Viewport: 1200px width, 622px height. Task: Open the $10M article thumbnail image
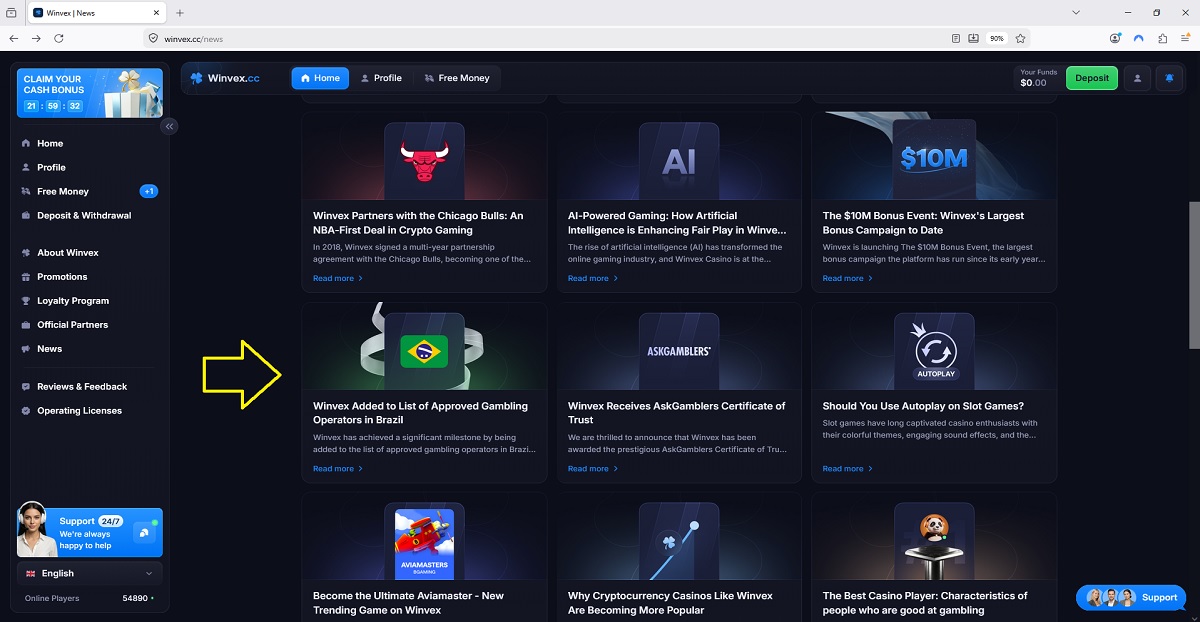click(x=934, y=158)
